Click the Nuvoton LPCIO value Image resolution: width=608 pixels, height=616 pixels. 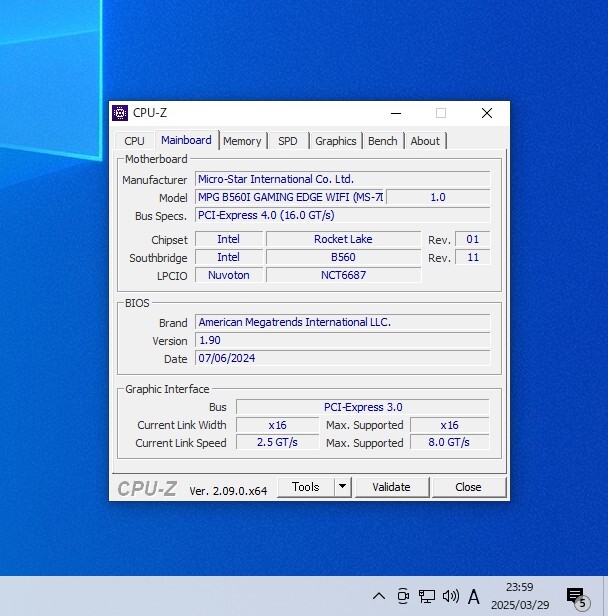pyautogui.click(x=229, y=275)
